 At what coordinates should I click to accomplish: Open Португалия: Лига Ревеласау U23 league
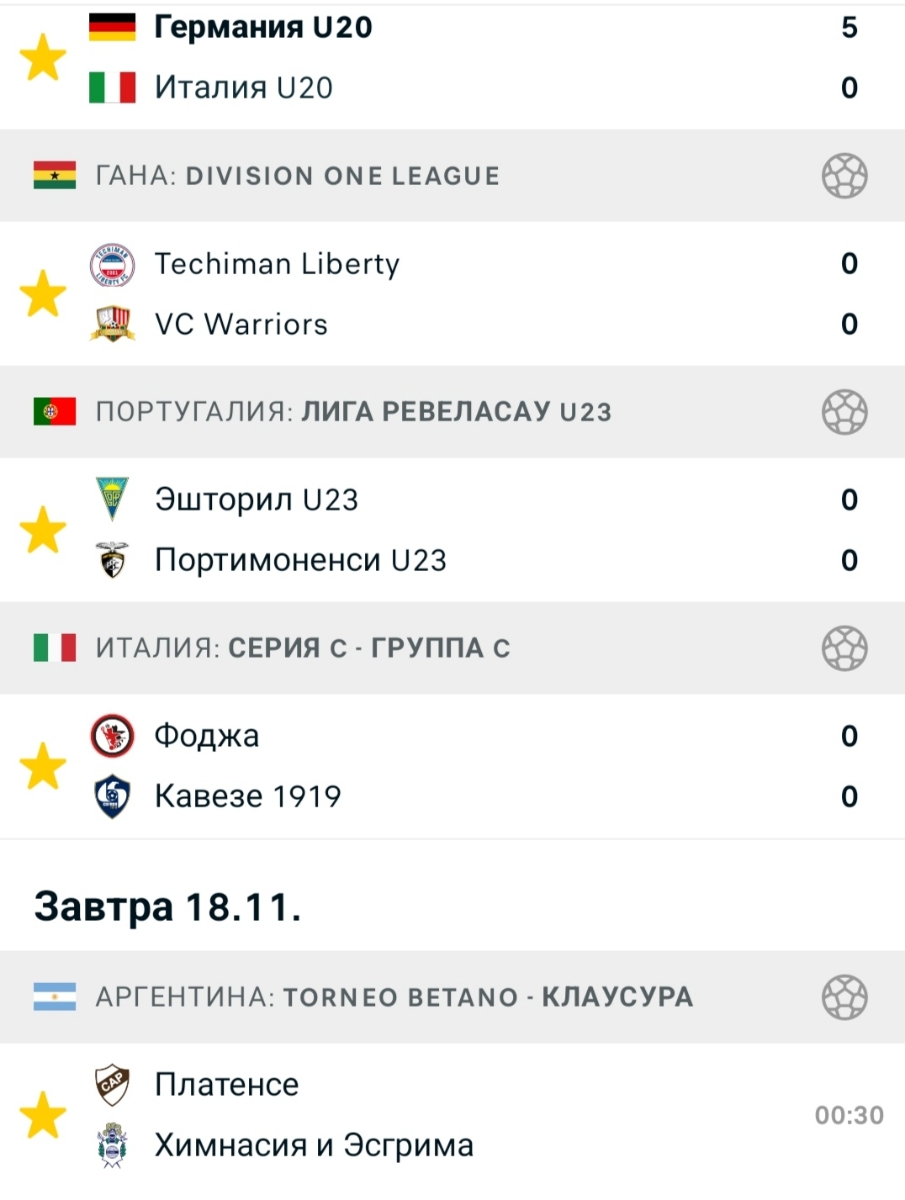pos(353,412)
